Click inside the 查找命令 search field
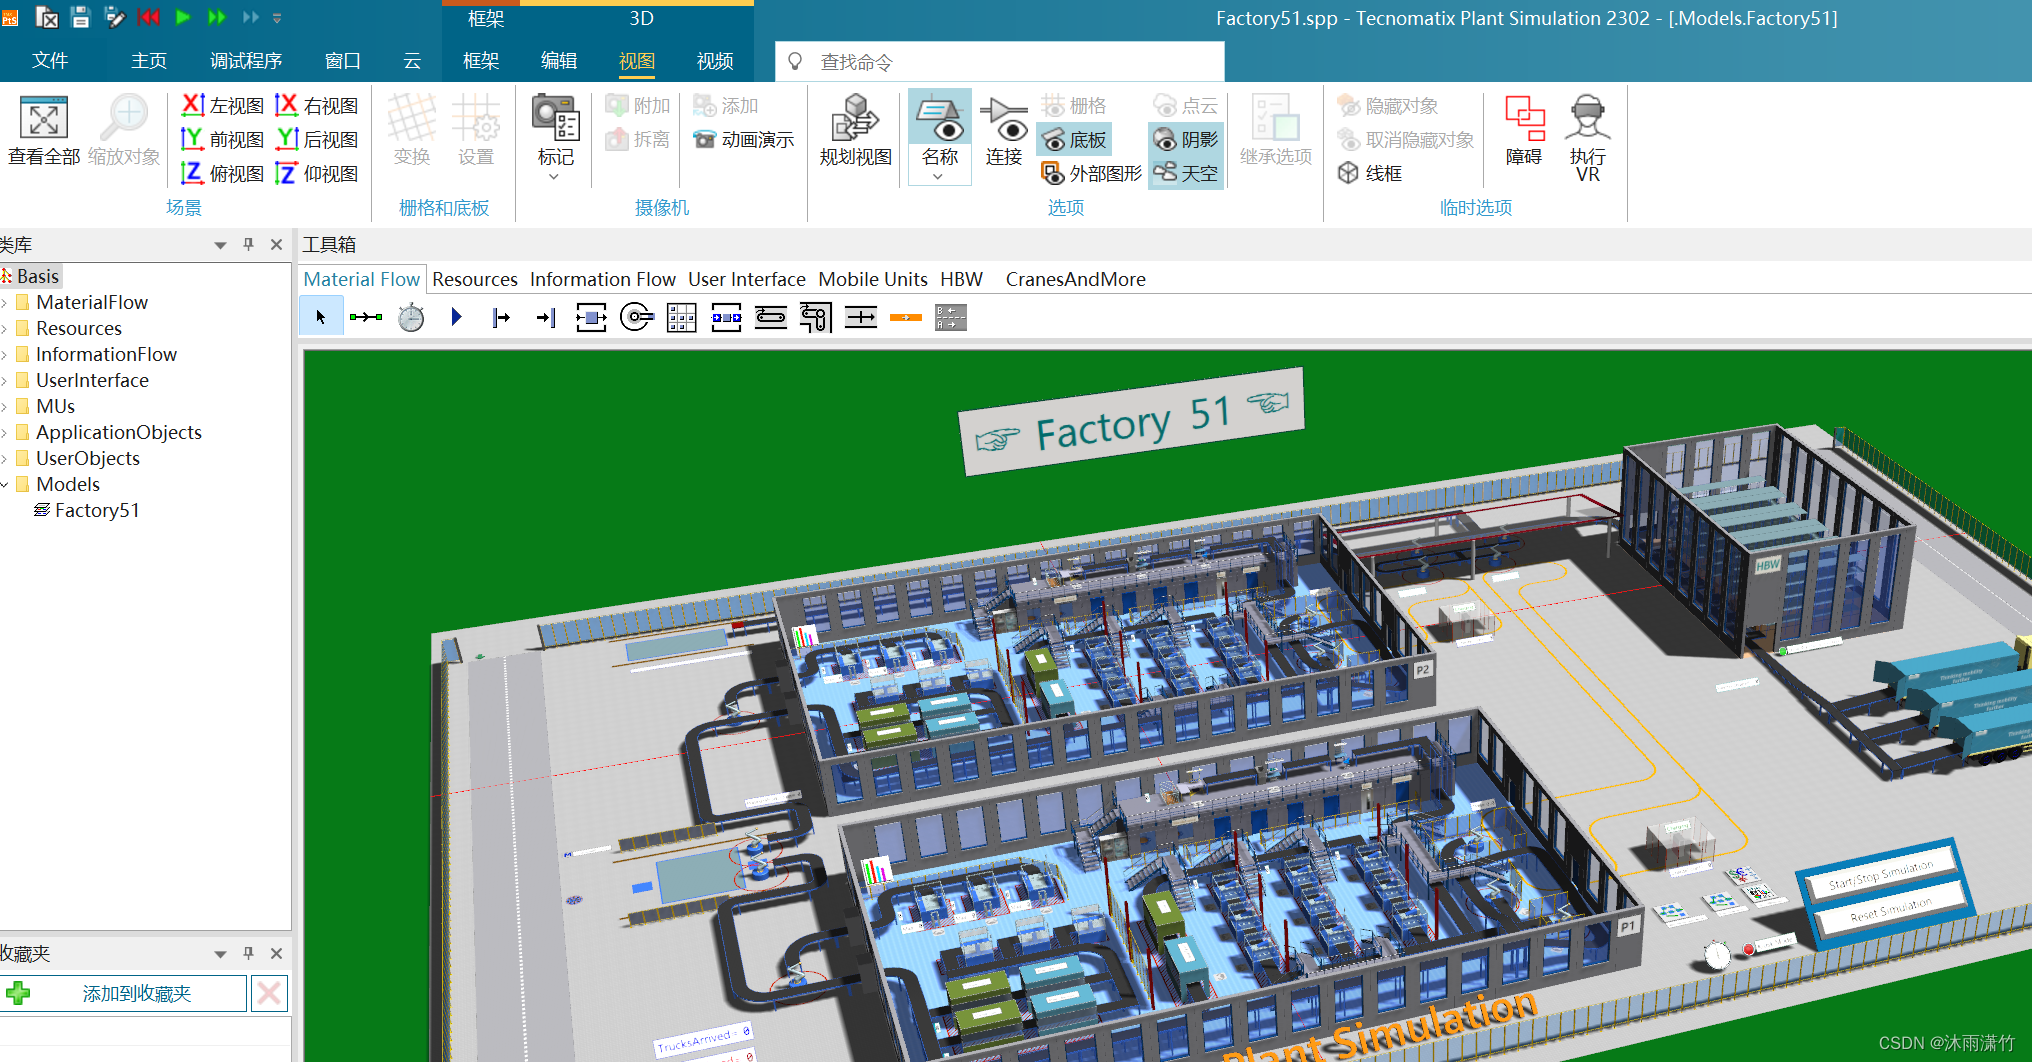This screenshot has width=2032, height=1062. [x=1000, y=61]
